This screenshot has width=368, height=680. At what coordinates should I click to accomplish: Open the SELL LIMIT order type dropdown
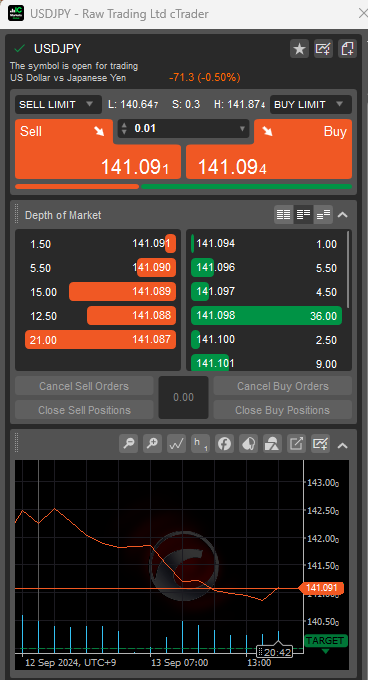pyautogui.click(x=59, y=105)
